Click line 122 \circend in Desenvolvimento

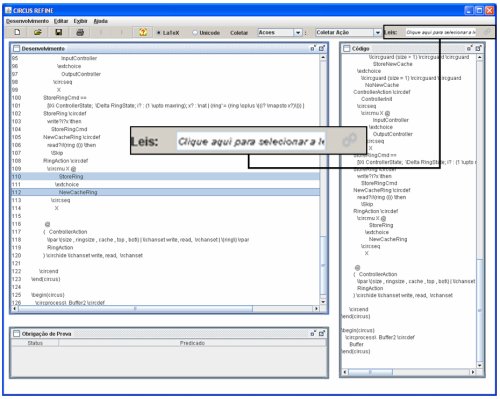pos(49,271)
